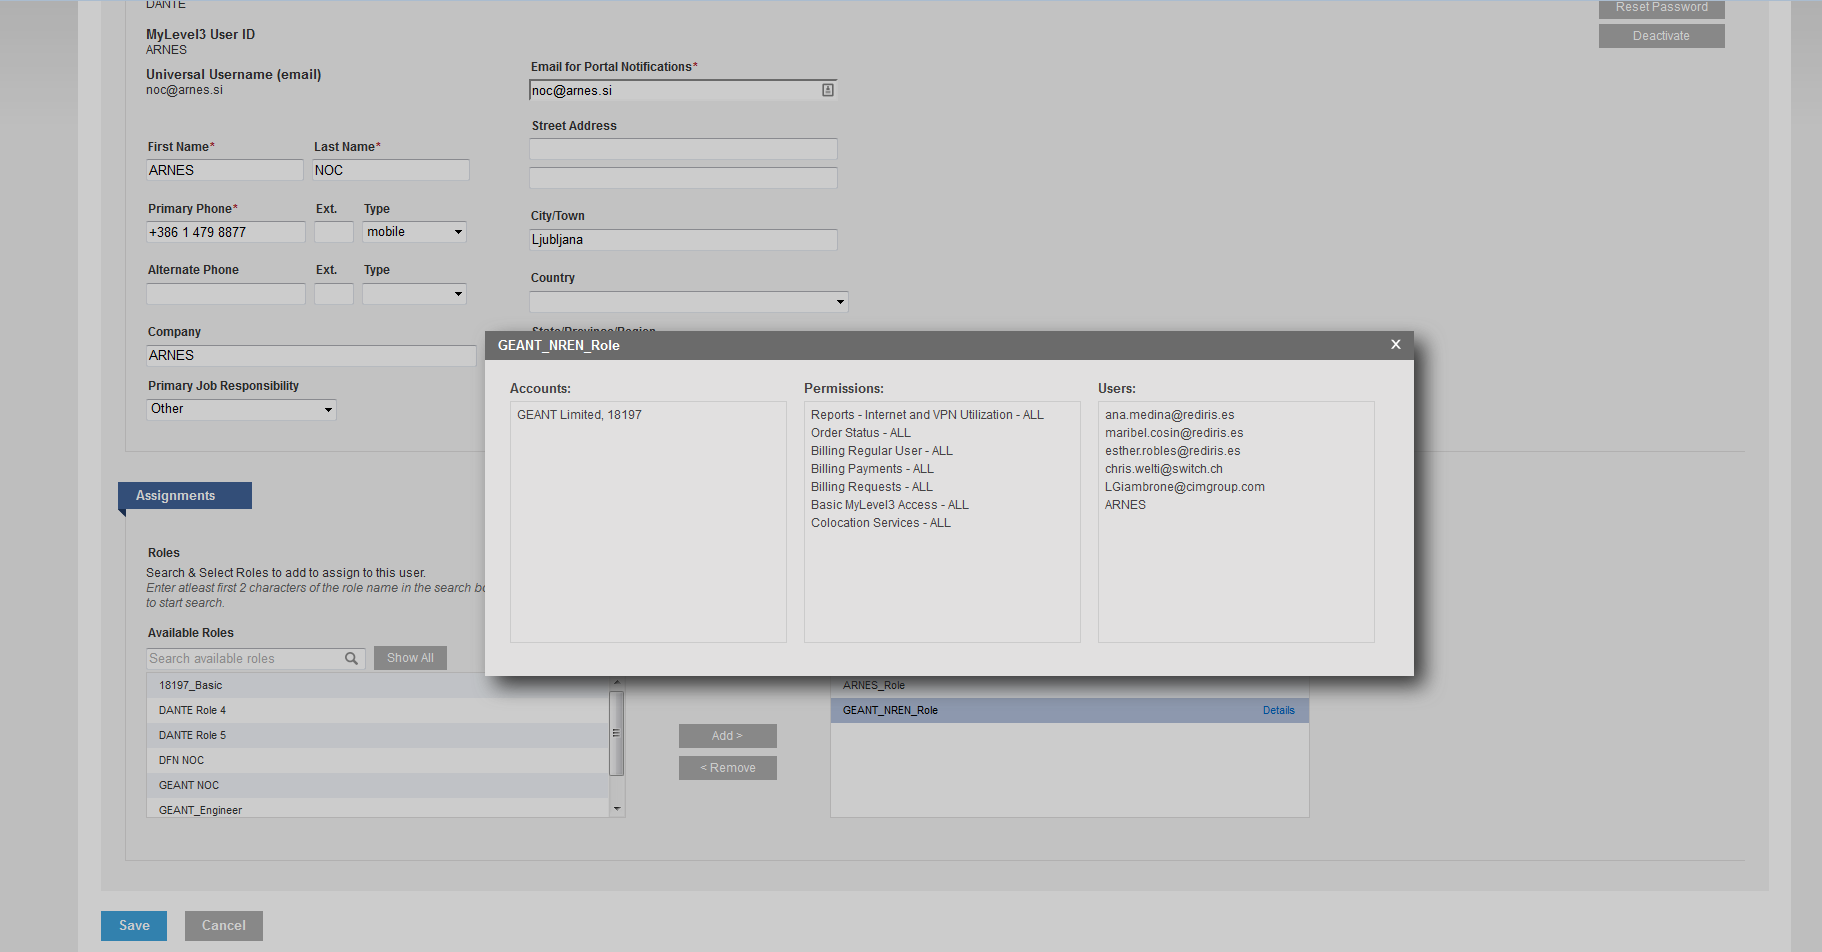The height and width of the screenshot is (952, 1822).
Task: Click permission Billing Requests - ALL
Action: tap(872, 487)
